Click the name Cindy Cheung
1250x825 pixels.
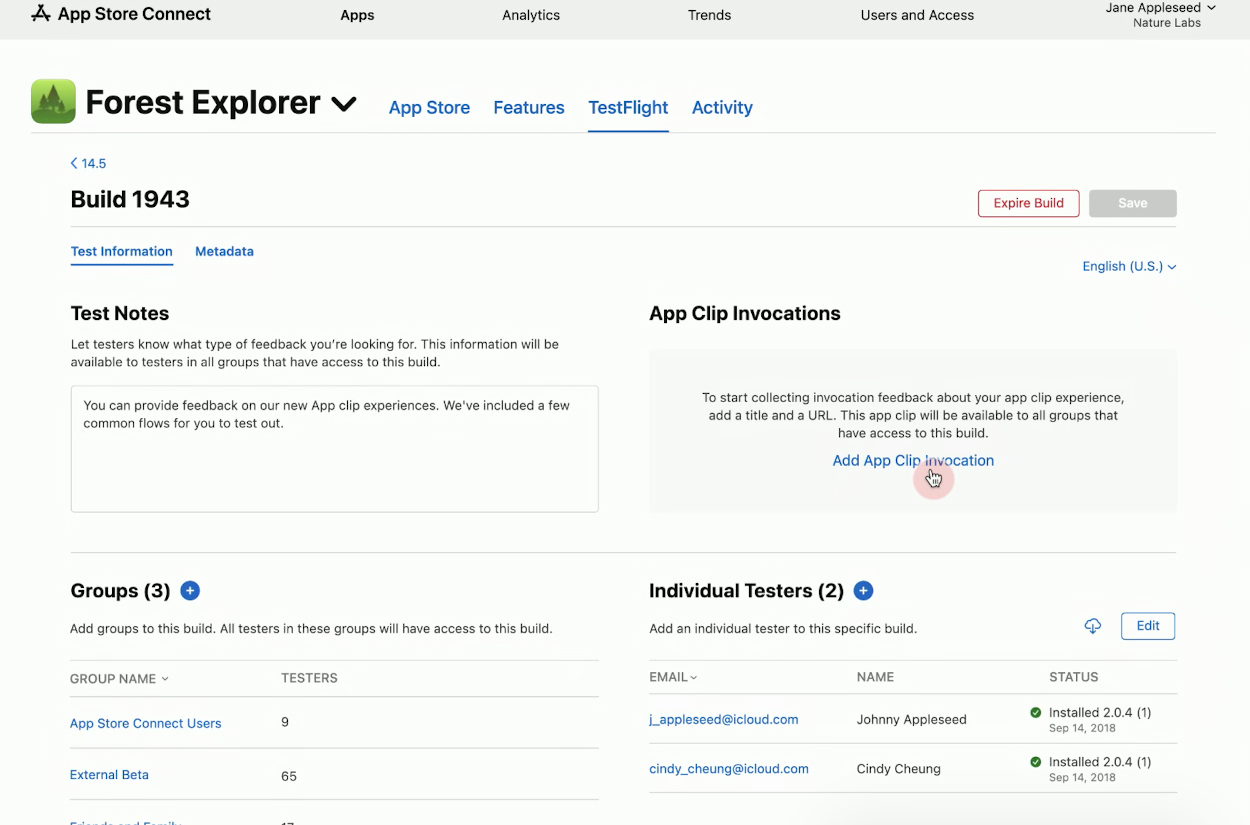(899, 769)
